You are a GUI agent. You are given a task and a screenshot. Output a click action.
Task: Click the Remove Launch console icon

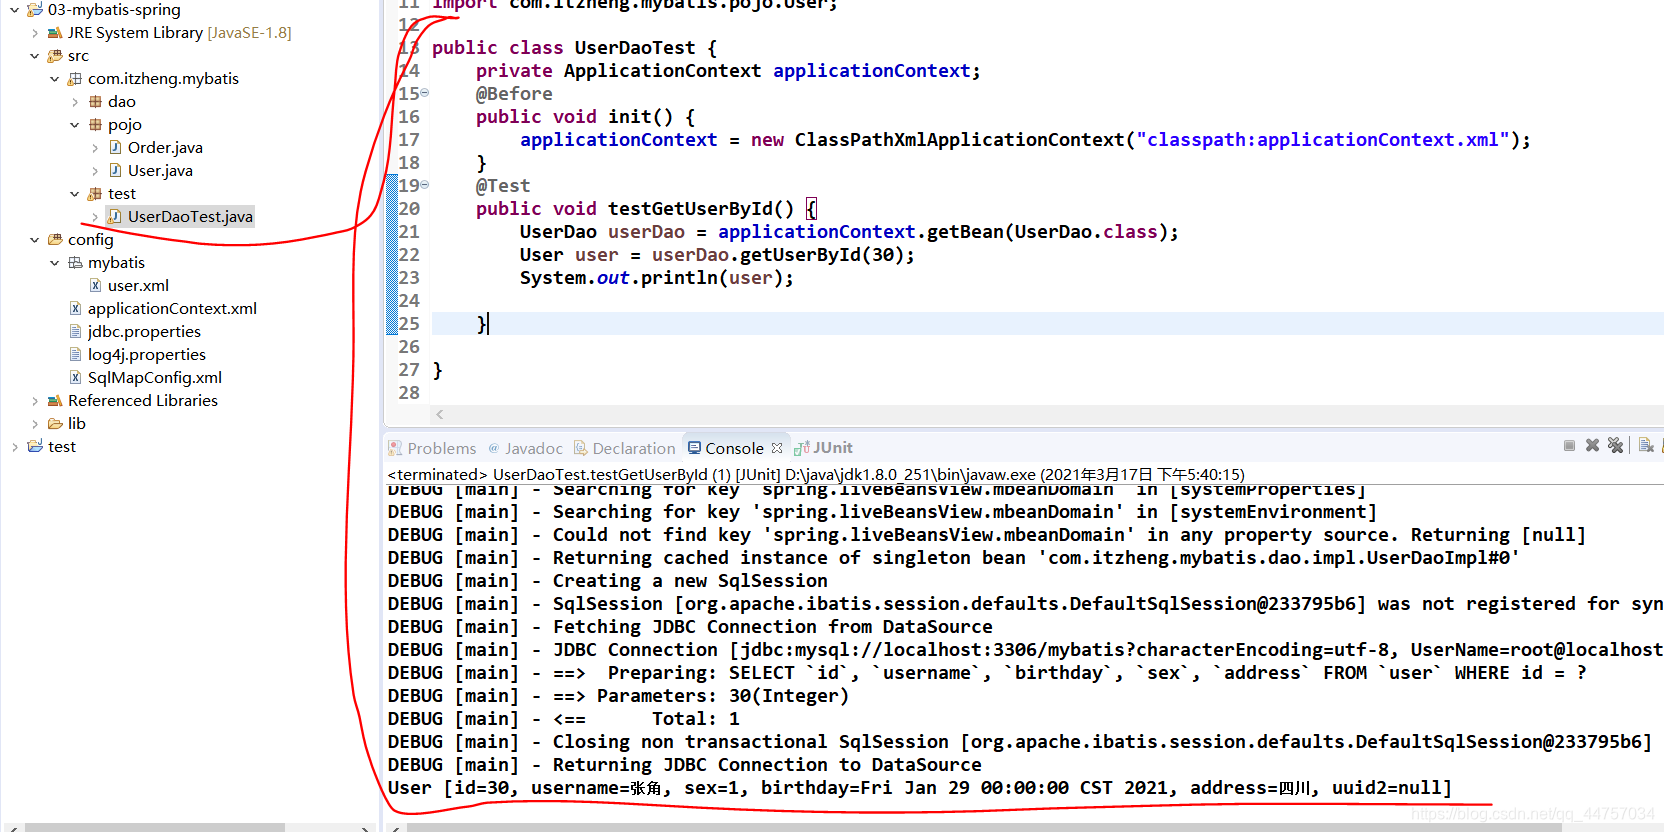[1592, 446]
